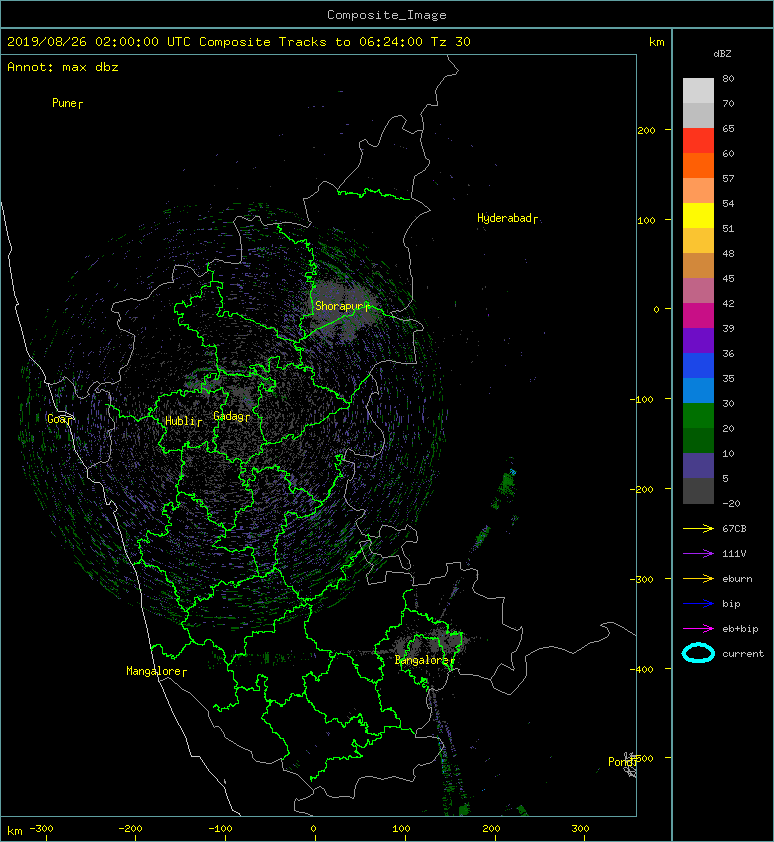This screenshot has height=842, width=774.
Task: Click the 'Gadag' city label
Action: tap(229, 416)
